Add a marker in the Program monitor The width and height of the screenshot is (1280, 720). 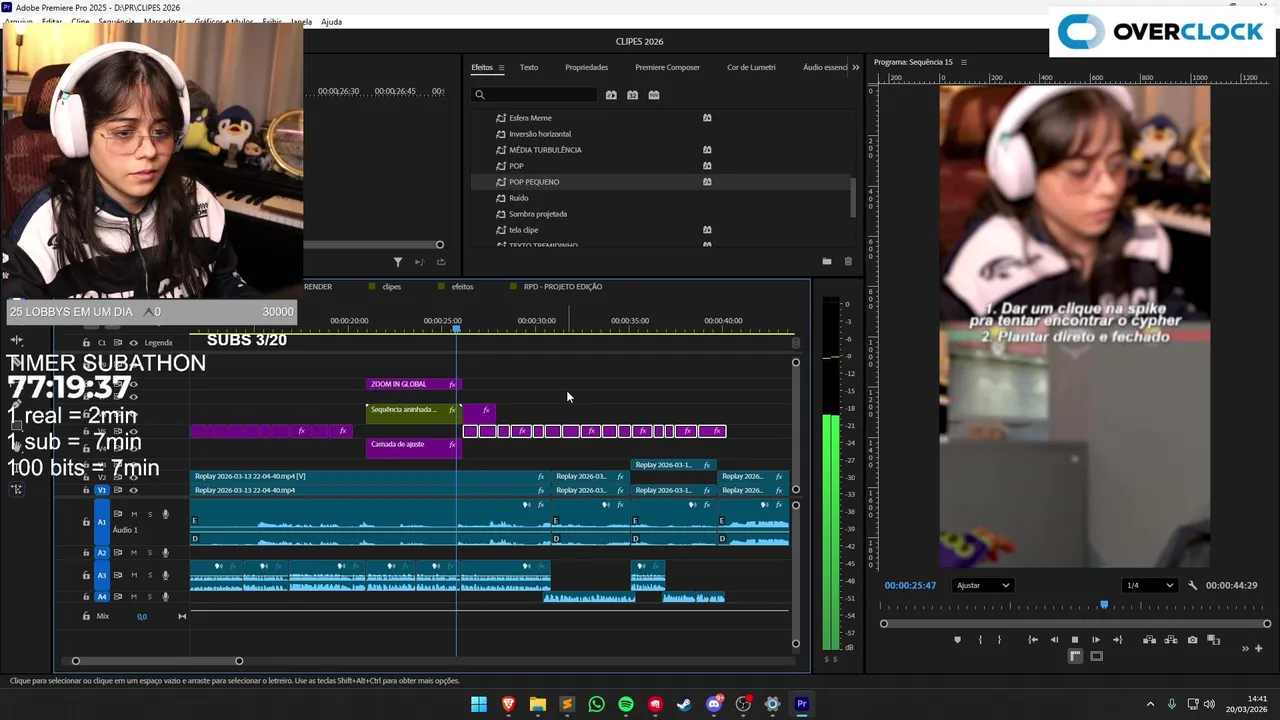[x=957, y=640]
